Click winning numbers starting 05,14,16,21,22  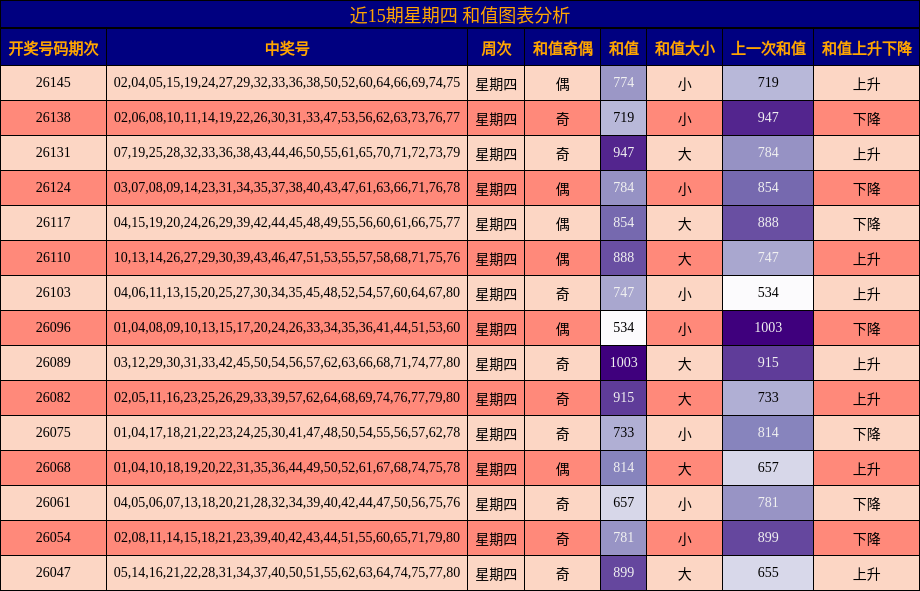click(287, 572)
